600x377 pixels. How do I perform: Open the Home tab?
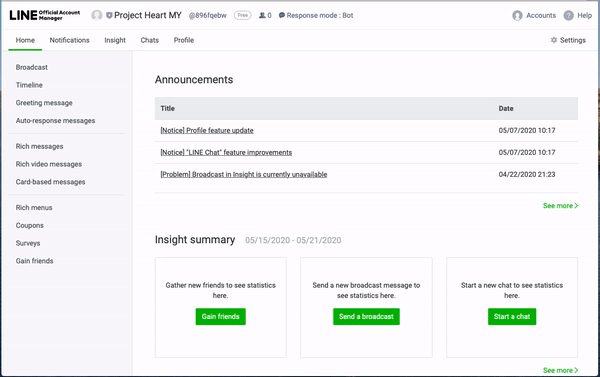[25, 40]
